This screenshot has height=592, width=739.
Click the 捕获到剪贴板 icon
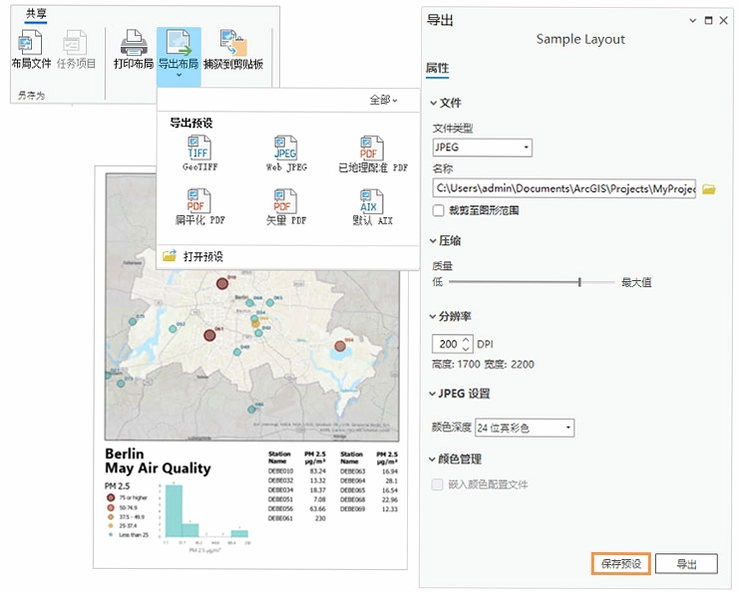(233, 42)
